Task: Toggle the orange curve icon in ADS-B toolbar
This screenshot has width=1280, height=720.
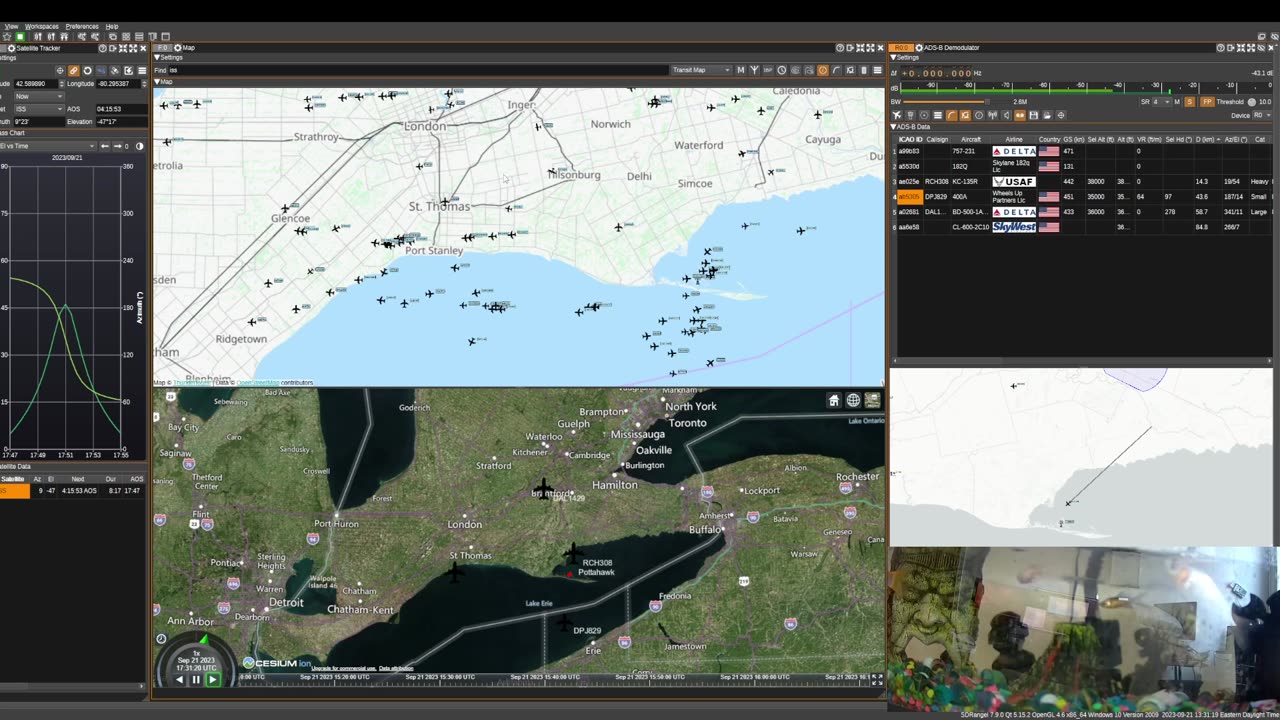Action: tap(951, 115)
